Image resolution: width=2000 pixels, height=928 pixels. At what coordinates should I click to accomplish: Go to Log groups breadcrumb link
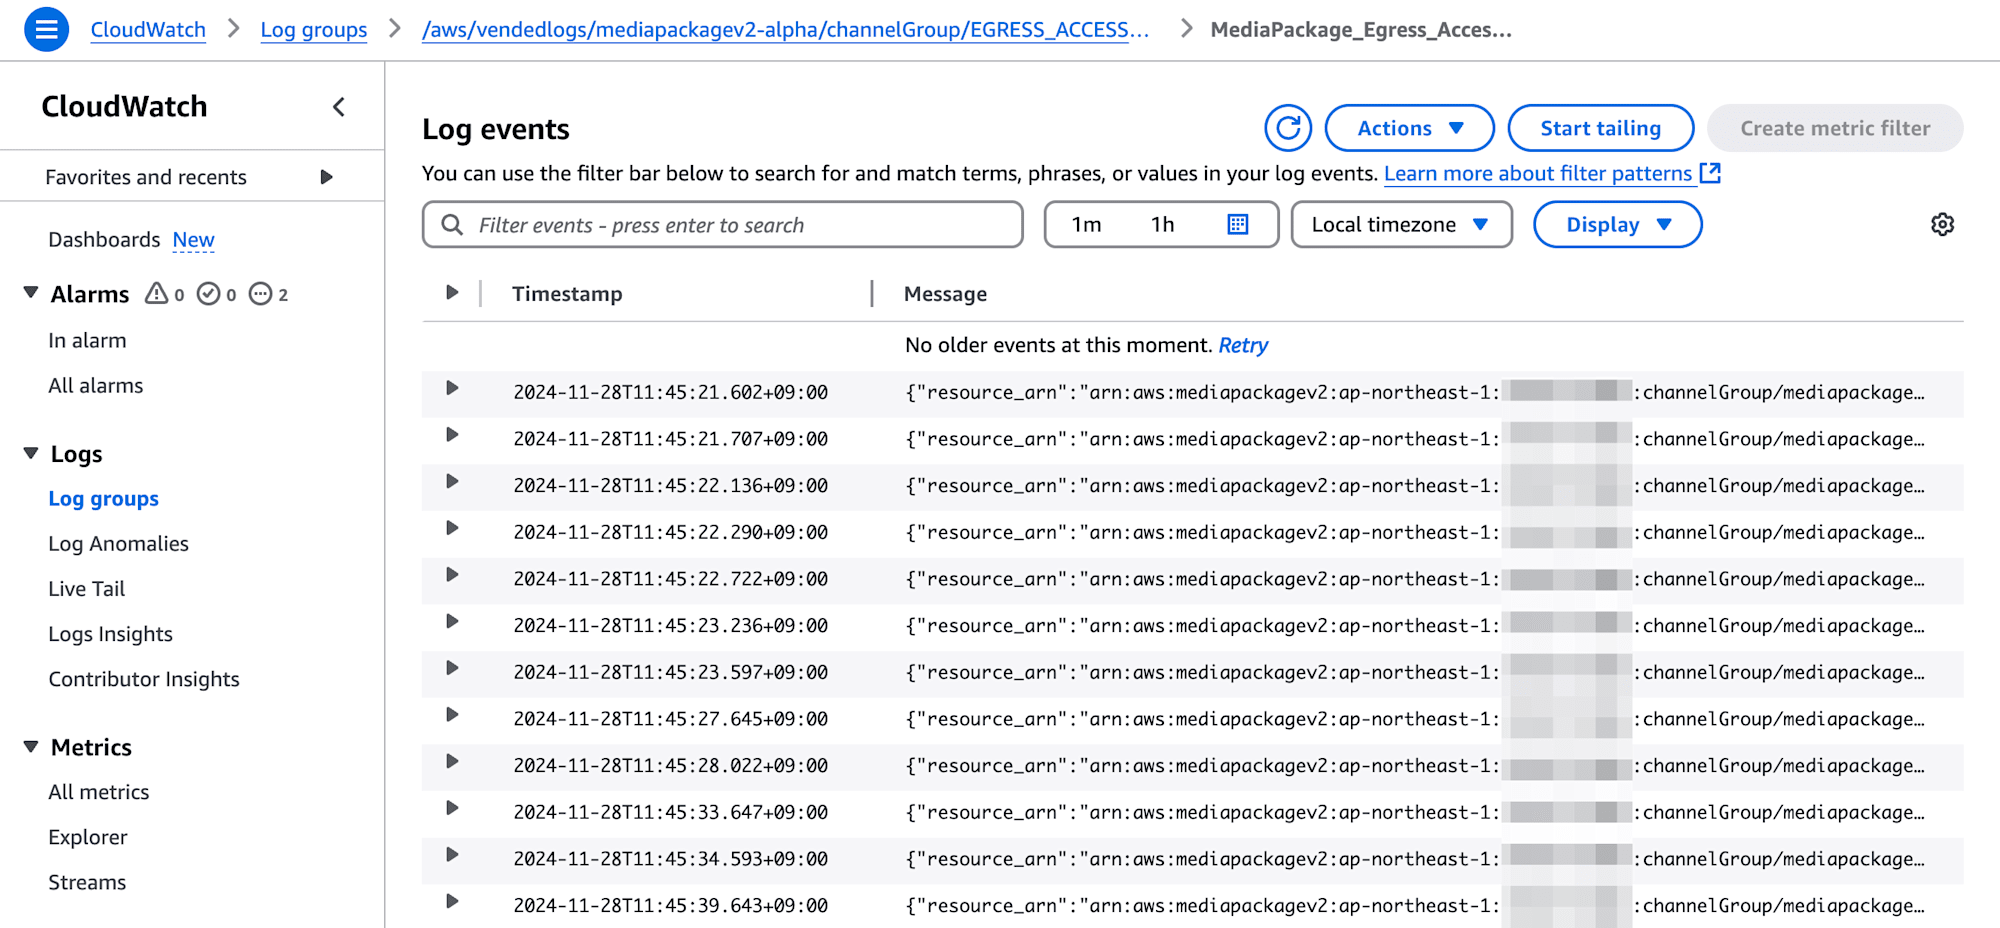pos(314,30)
